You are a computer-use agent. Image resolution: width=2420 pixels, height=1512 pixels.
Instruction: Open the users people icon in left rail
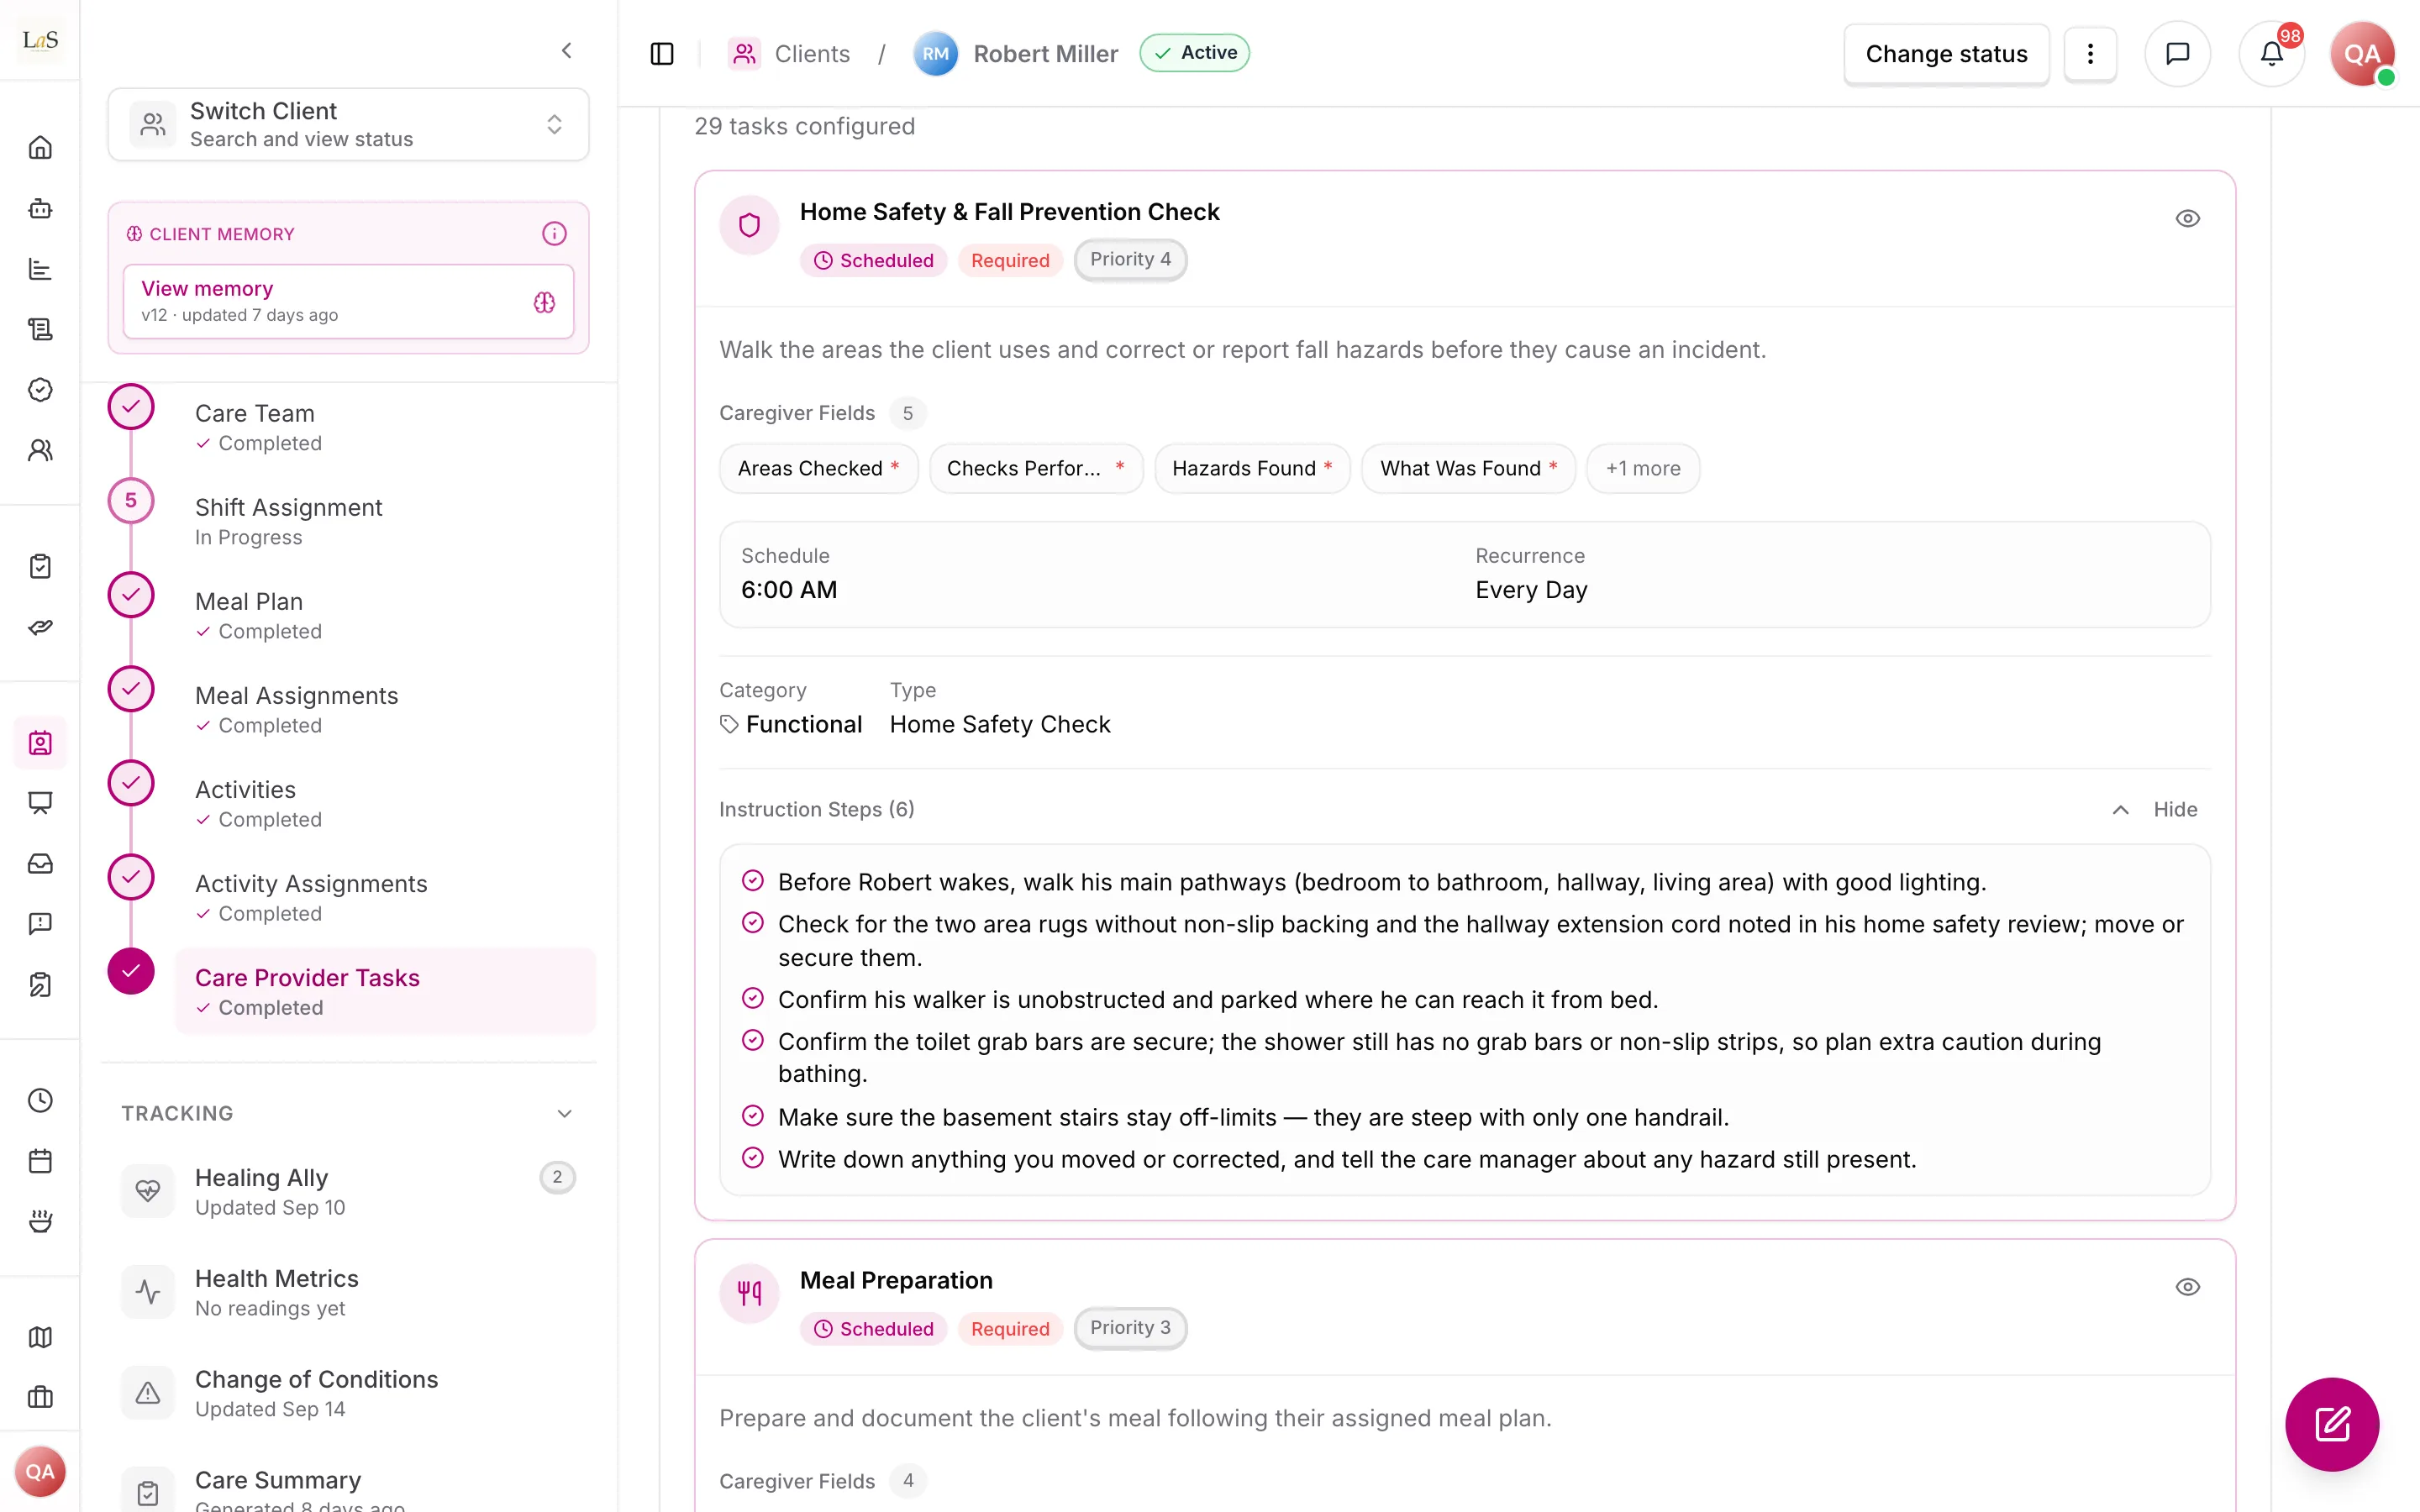tap(40, 450)
